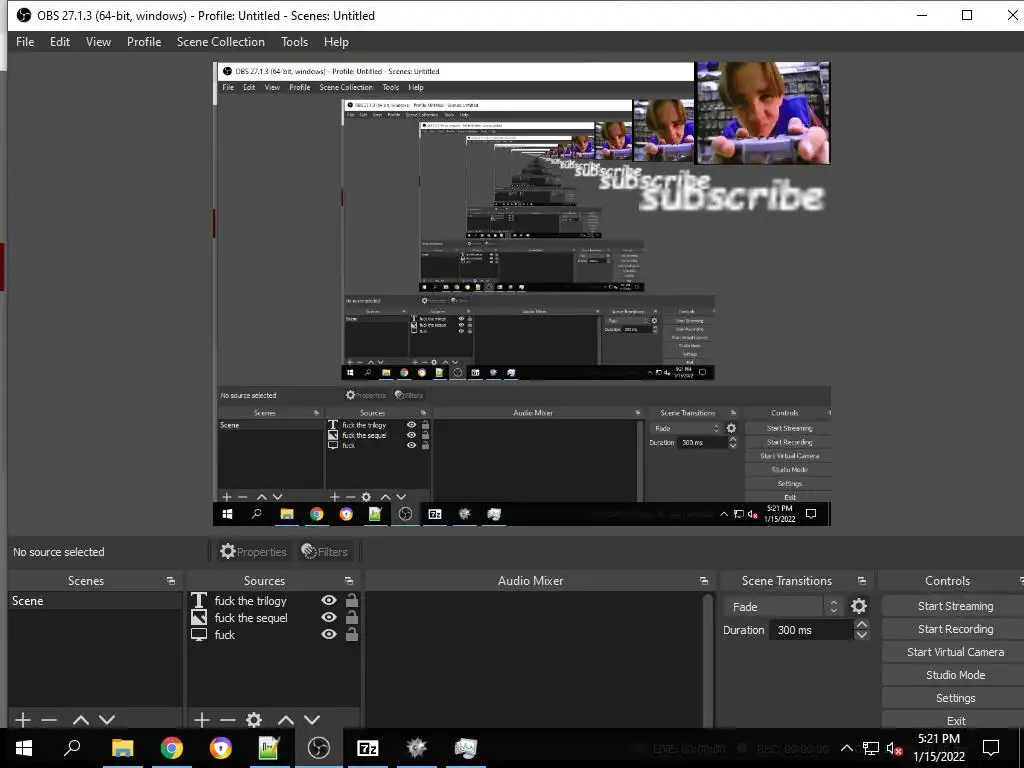The height and width of the screenshot is (768, 1024).
Task: Click Start Streaming
Action: (x=955, y=606)
